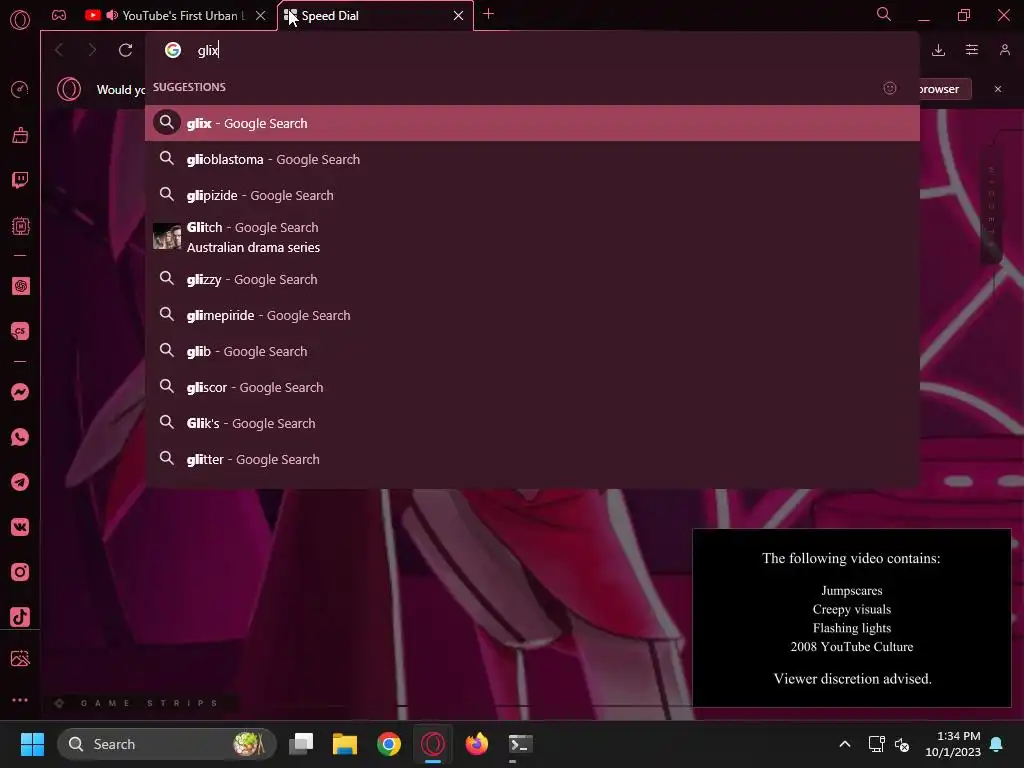Screen dimensions: 1024x768
Task: Click the Google search engine icon
Action: pyautogui.click(x=172, y=50)
